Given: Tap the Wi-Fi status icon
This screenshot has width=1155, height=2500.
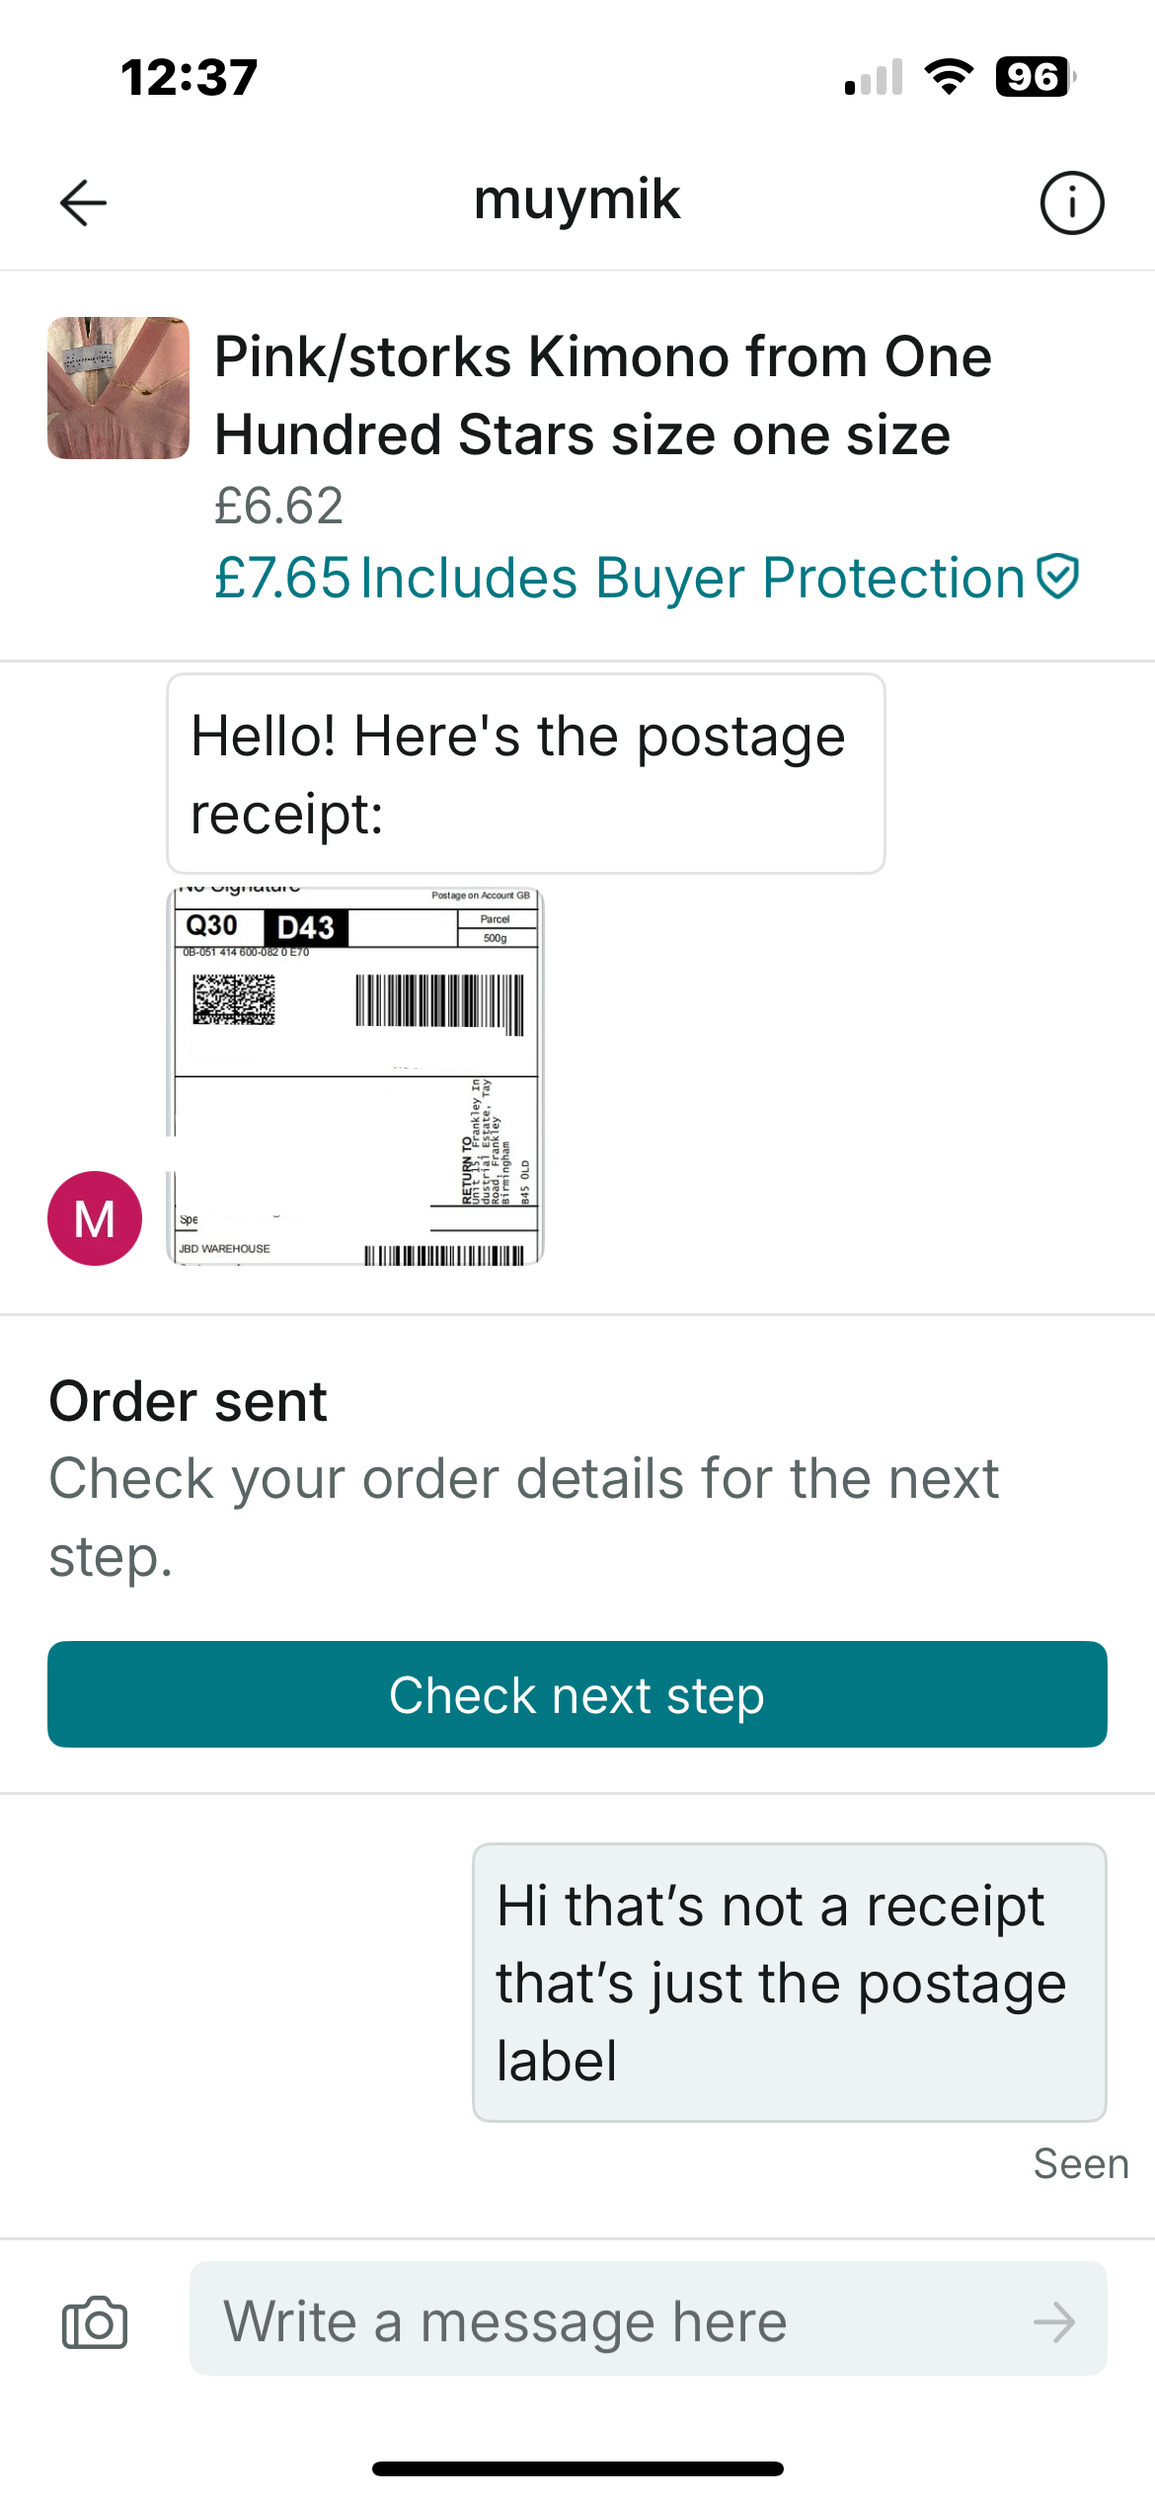Looking at the screenshot, I should pyautogui.click(x=949, y=77).
